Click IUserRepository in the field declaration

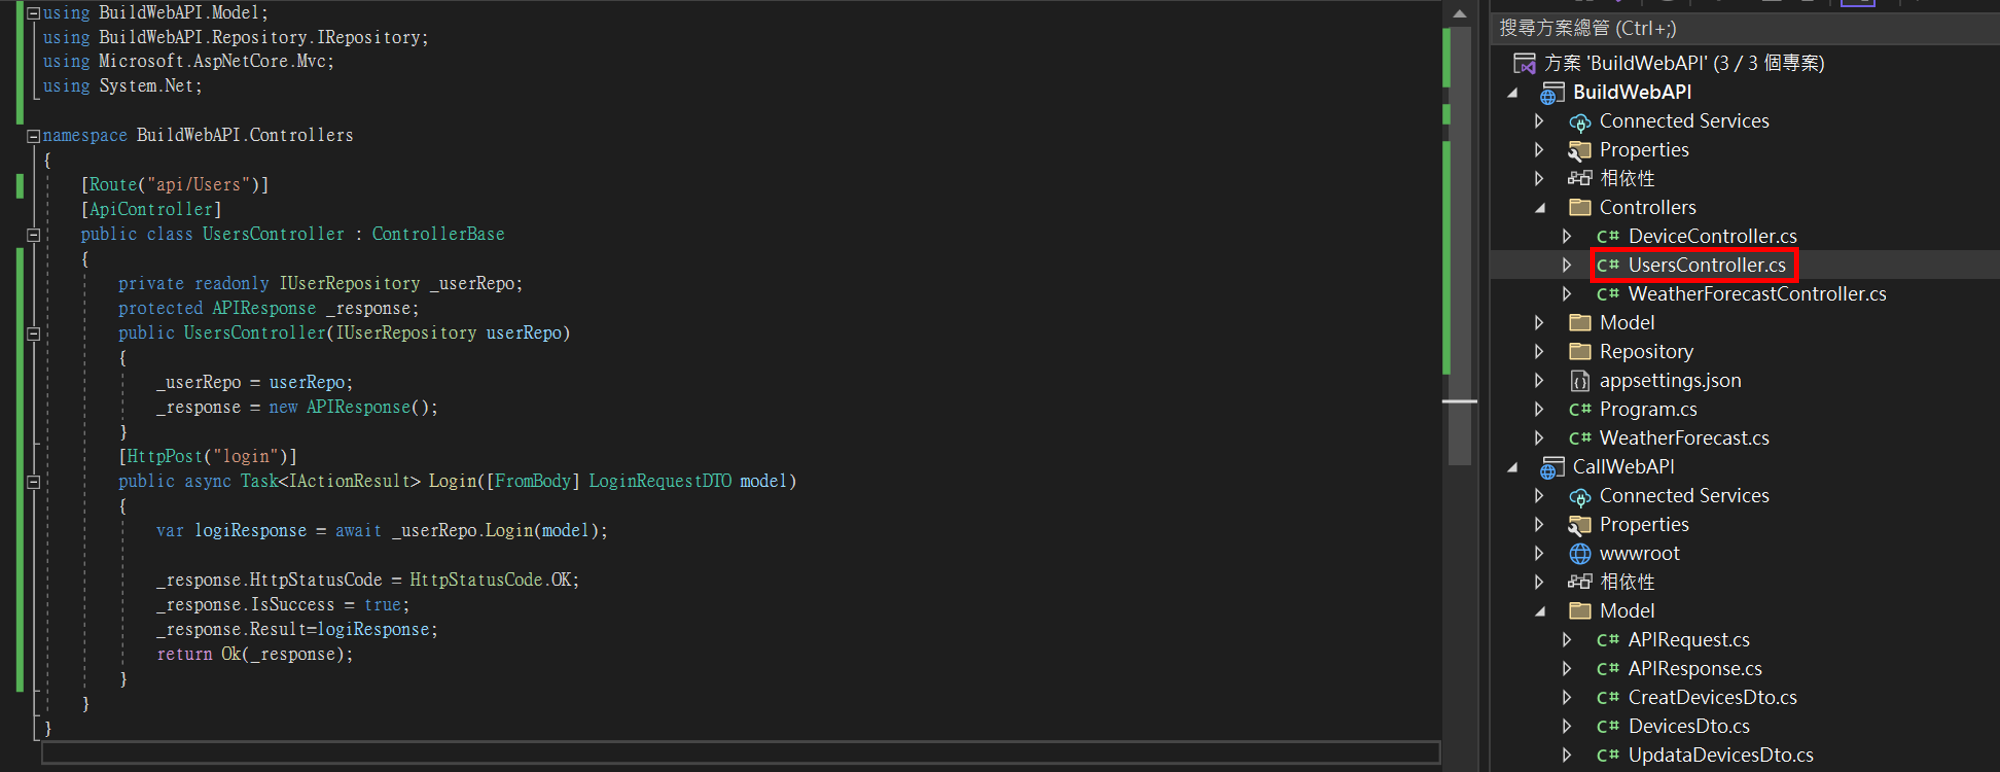tap(350, 284)
